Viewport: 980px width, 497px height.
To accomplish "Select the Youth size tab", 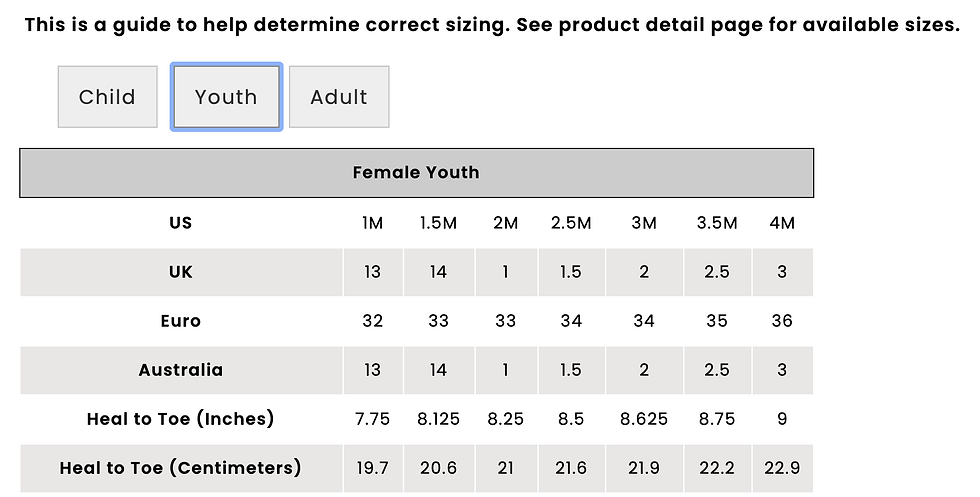I will click(226, 97).
